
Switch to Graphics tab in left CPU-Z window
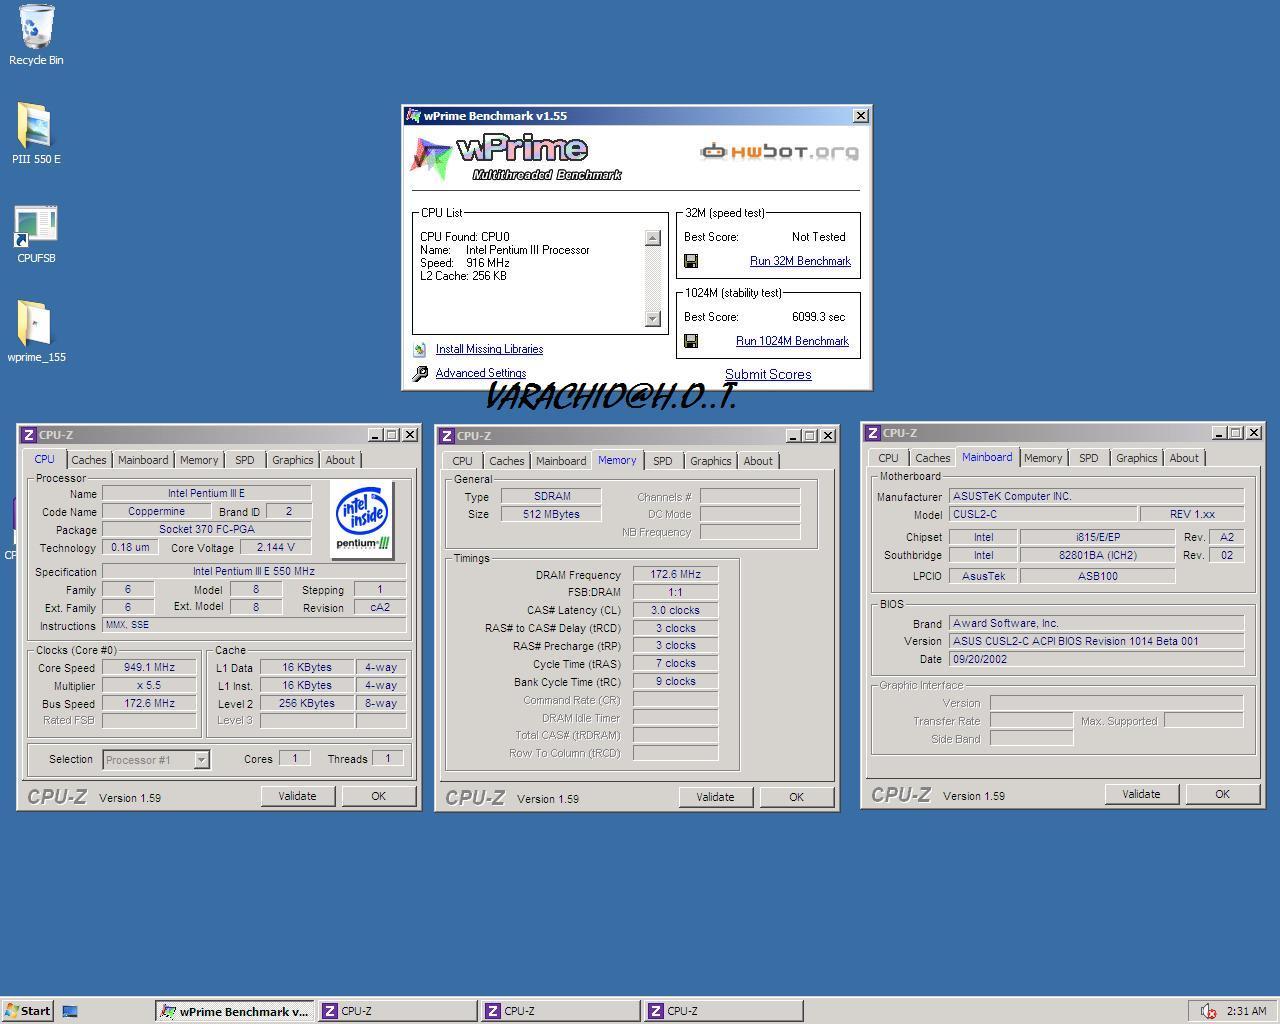[293, 460]
